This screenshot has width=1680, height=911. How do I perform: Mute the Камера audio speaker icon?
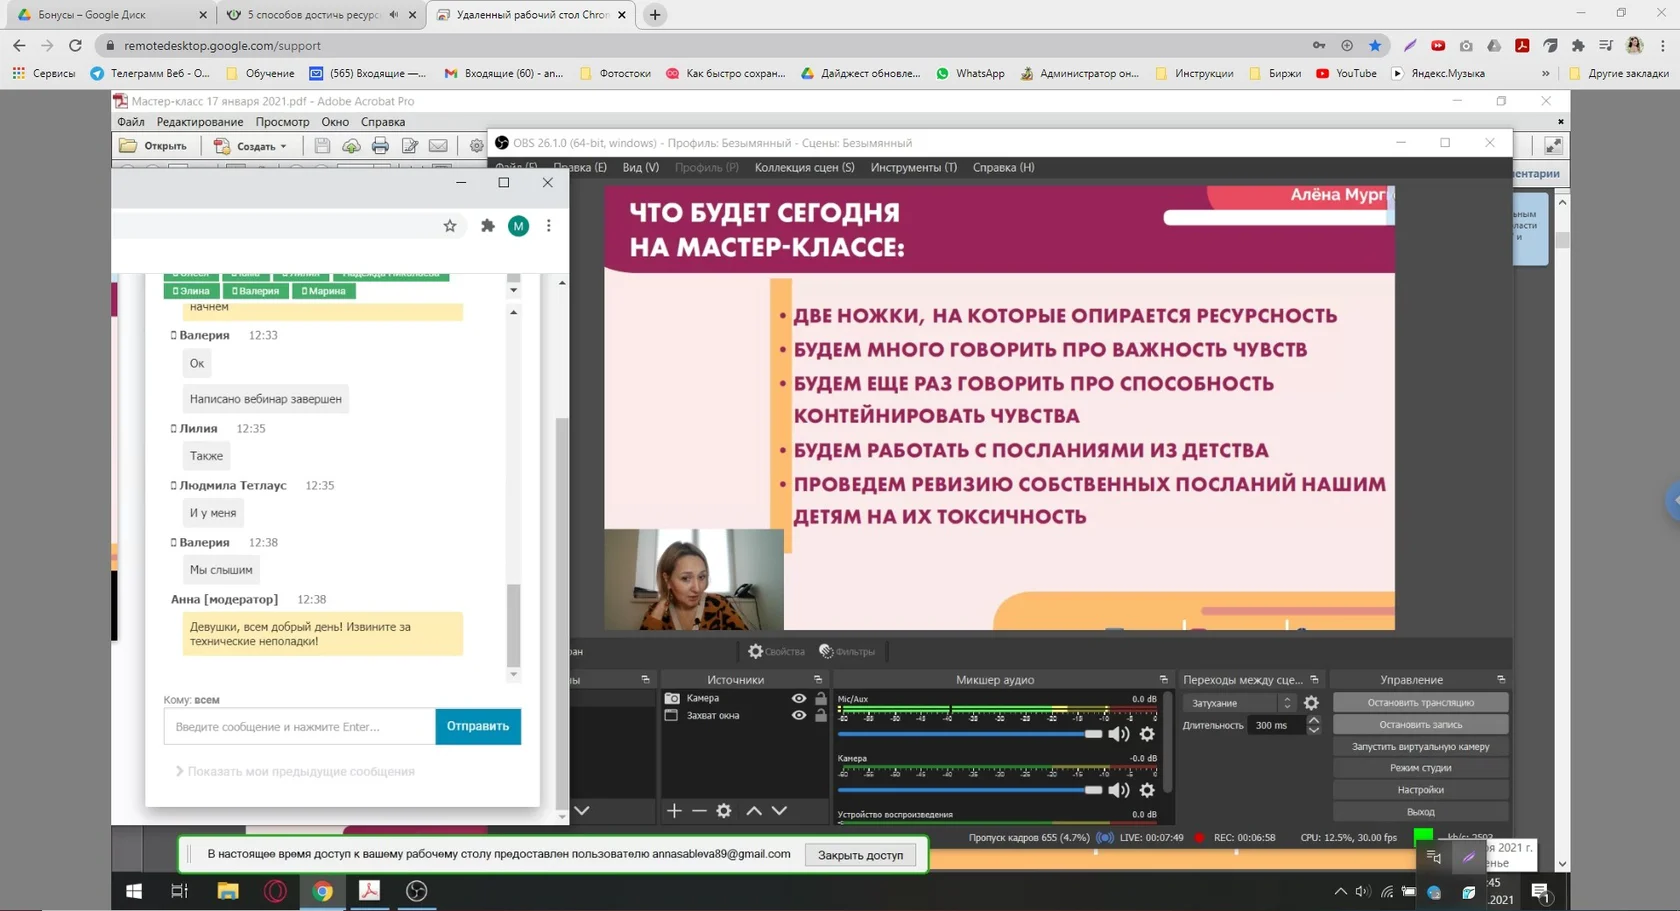click(x=1118, y=790)
